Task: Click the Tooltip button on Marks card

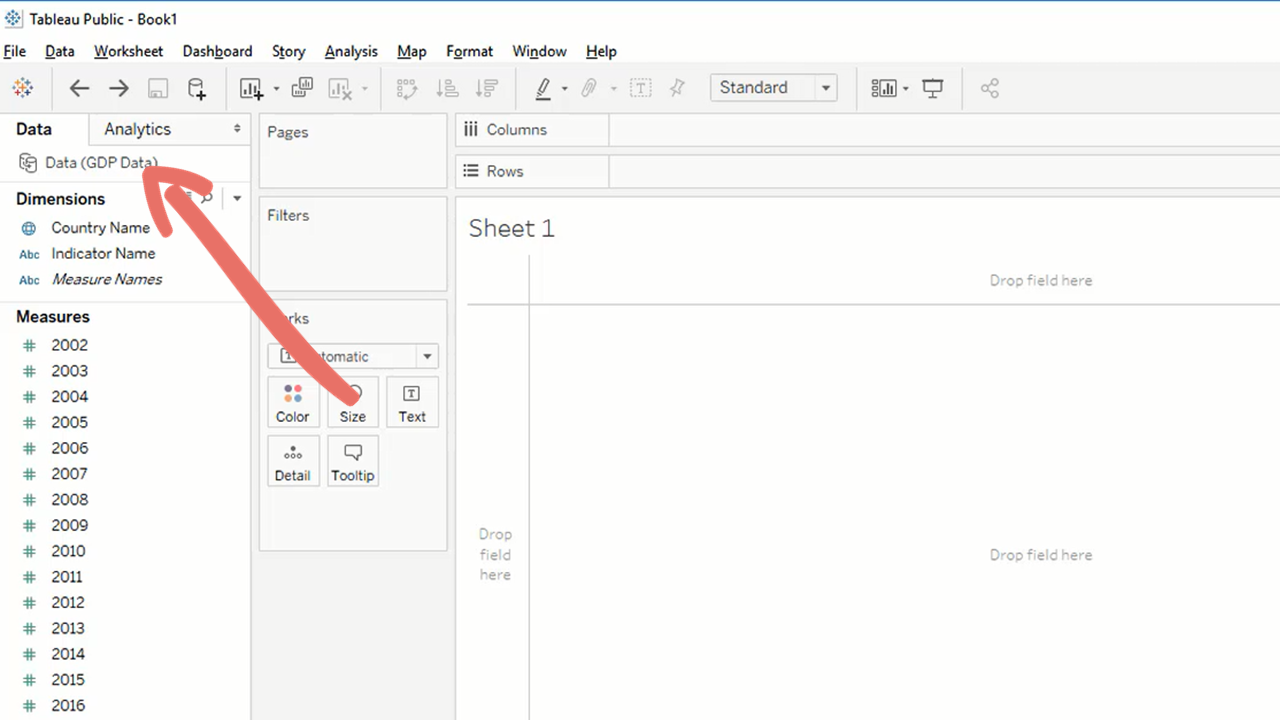Action: [x=352, y=462]
